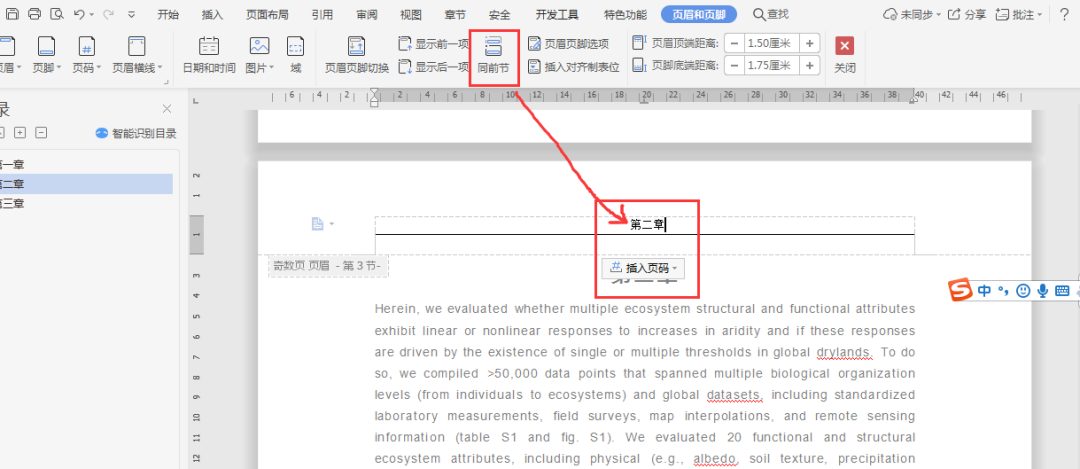Click the 第二章 header text
This screenshot has width=1080, height=469.
point(646,225)
